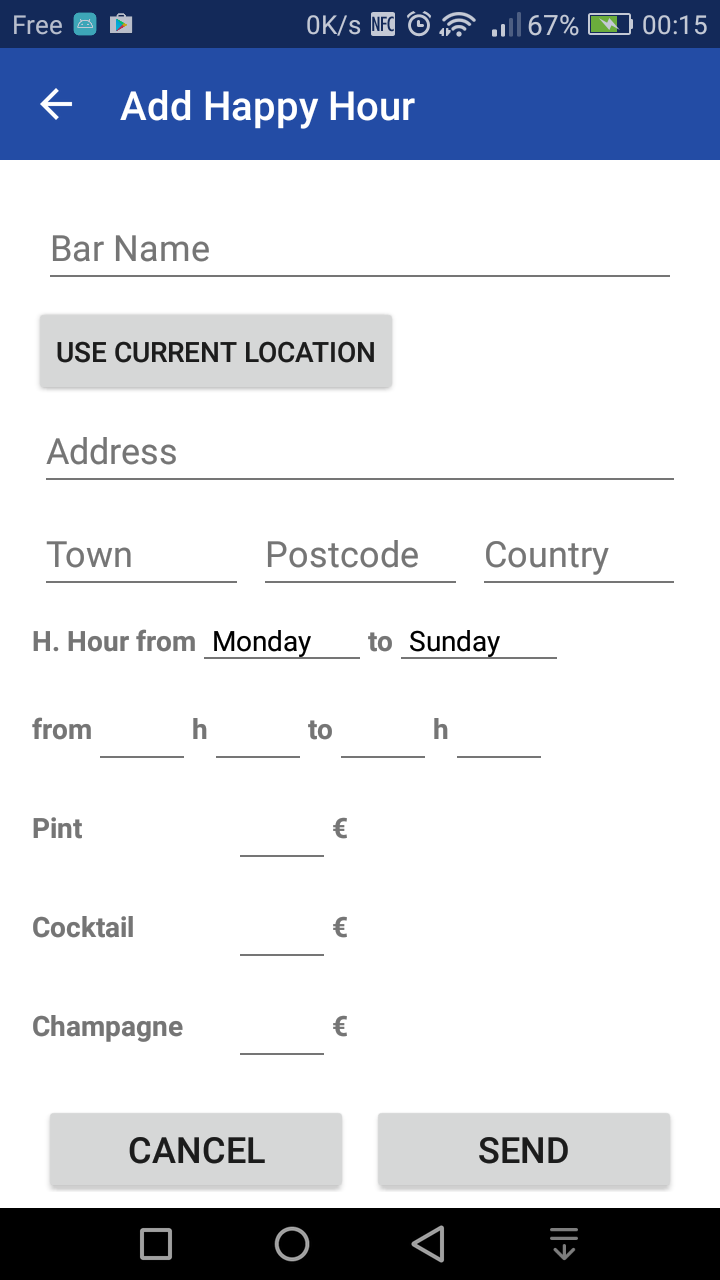This screenshot has height=1280, width=720.
Task: Select the Town text field
Action: click(x=141, y=555)
